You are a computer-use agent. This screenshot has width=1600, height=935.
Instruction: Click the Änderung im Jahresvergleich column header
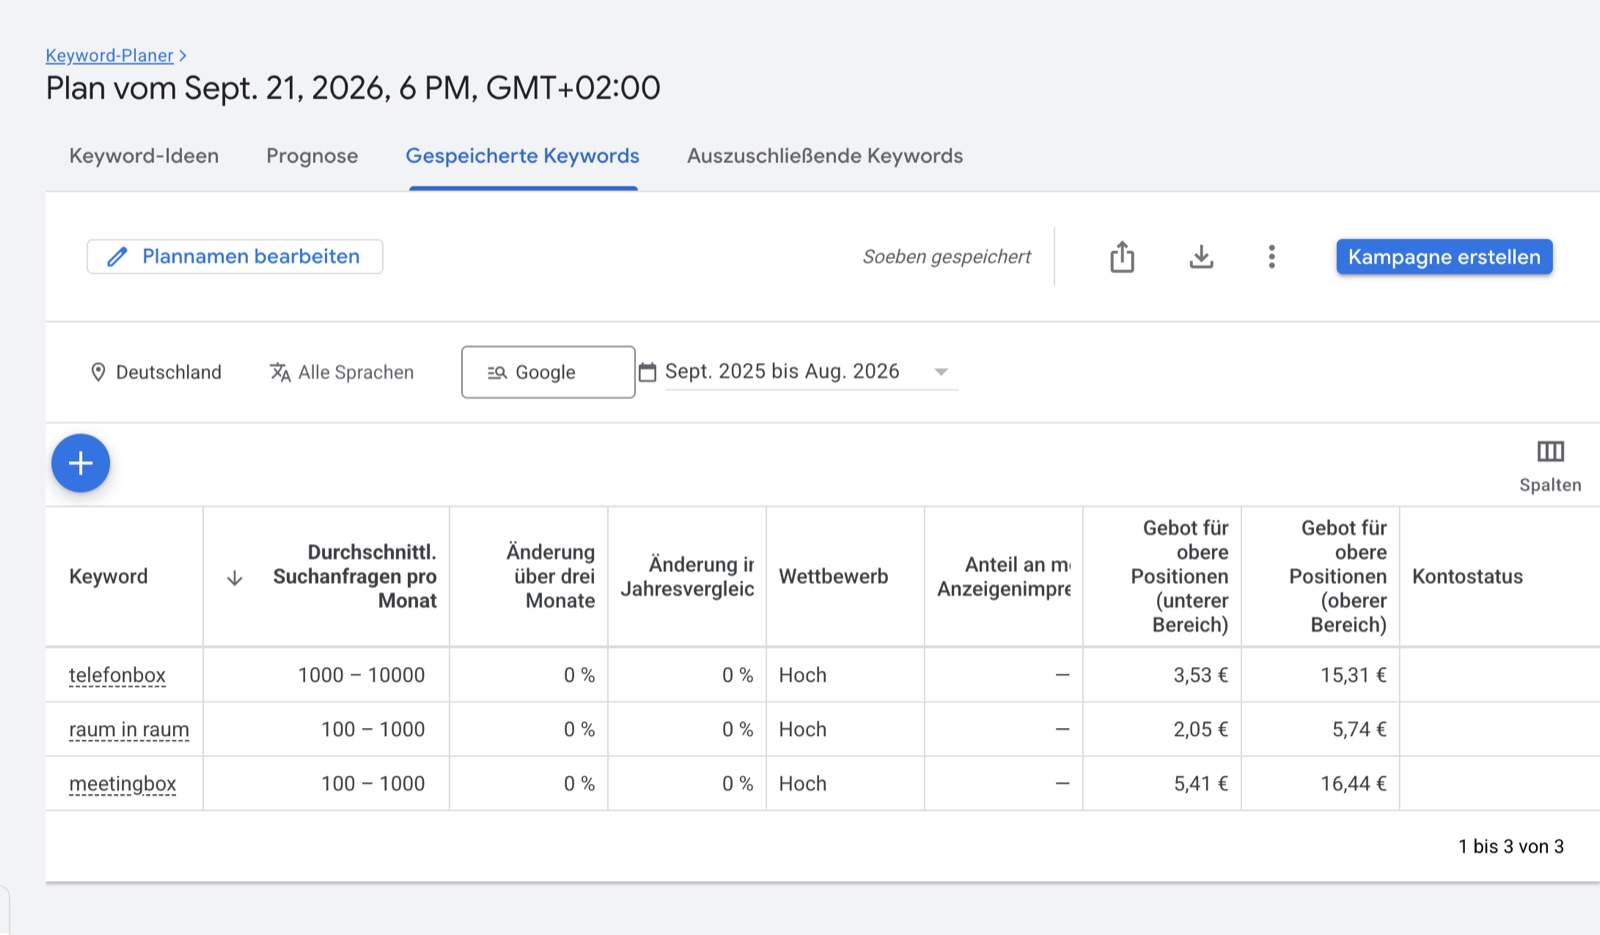(687, 577)
